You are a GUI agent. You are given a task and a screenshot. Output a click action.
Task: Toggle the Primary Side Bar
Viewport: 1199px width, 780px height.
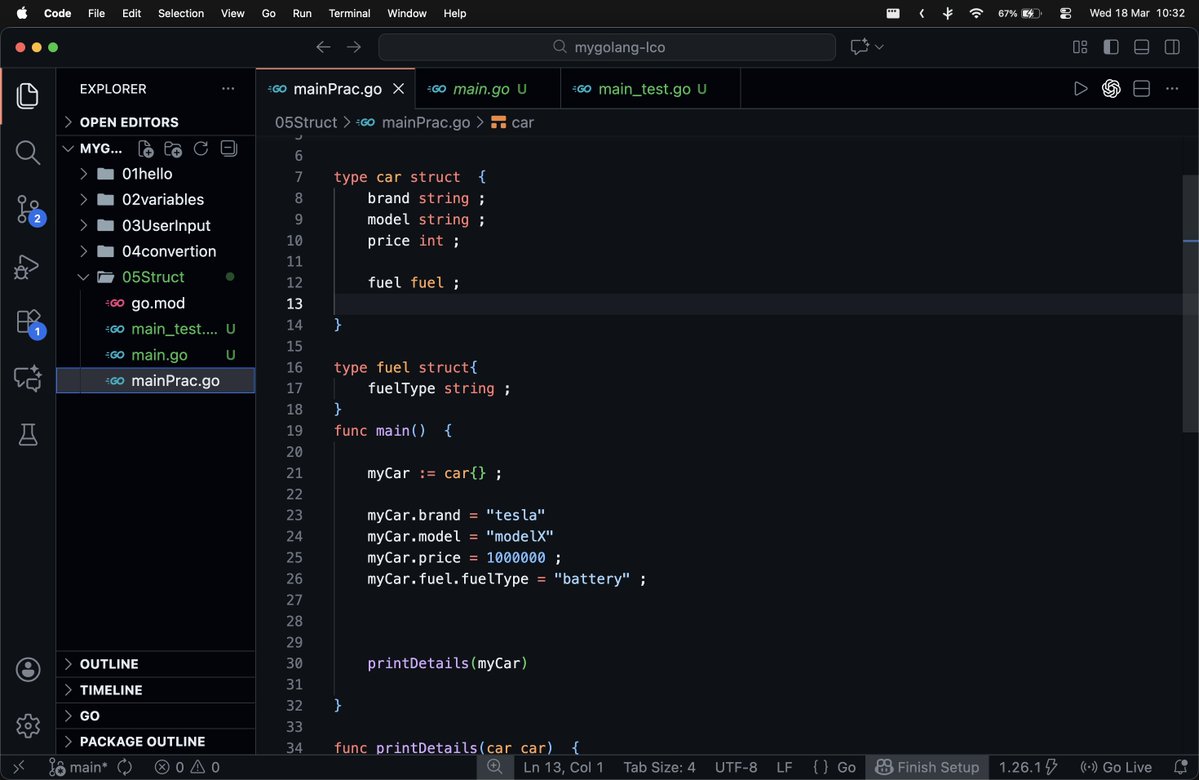1111,47
